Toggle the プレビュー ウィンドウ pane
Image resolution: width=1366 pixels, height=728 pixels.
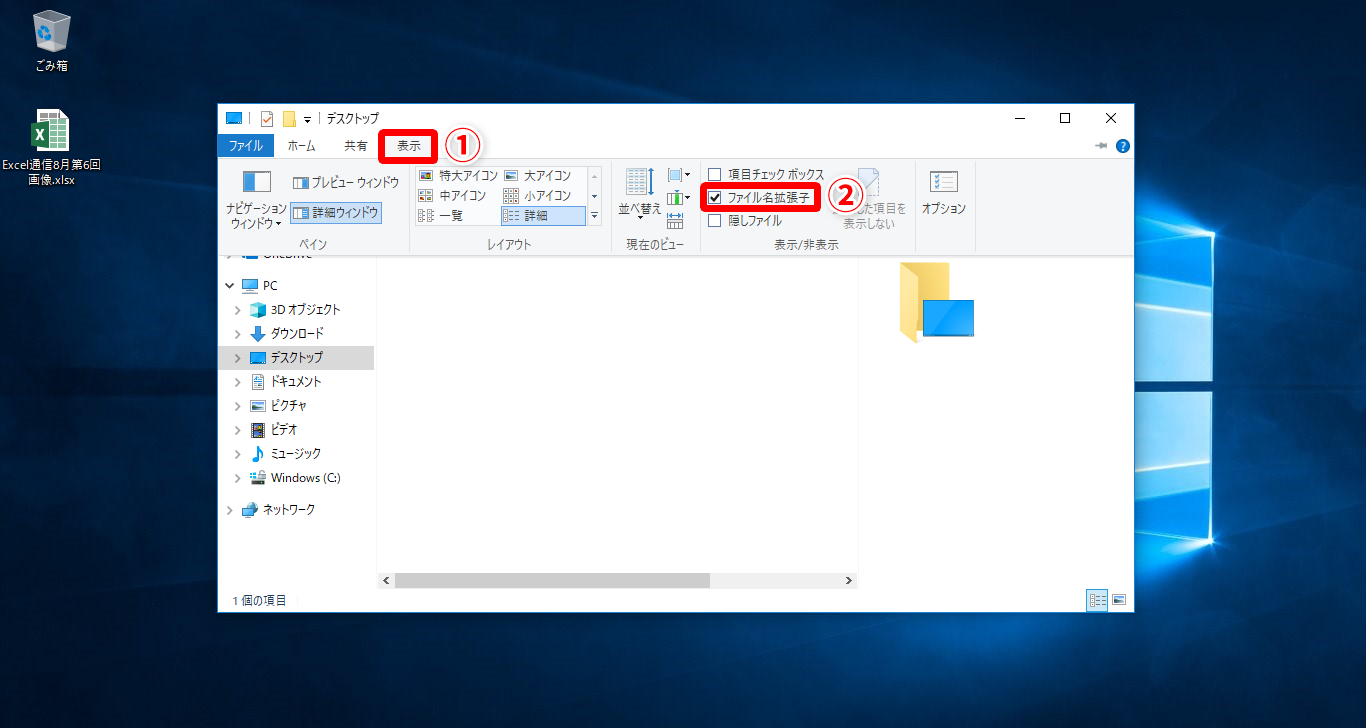346,183
